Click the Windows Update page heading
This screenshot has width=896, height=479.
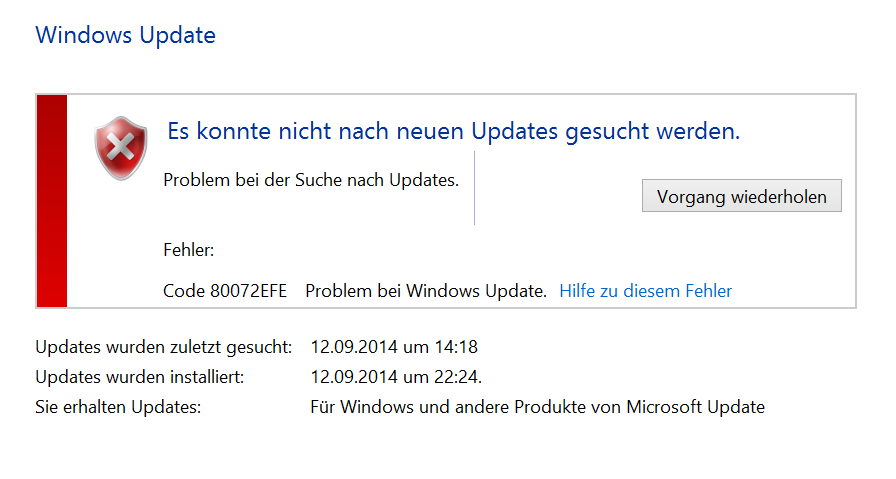click(x=126, y=35)
